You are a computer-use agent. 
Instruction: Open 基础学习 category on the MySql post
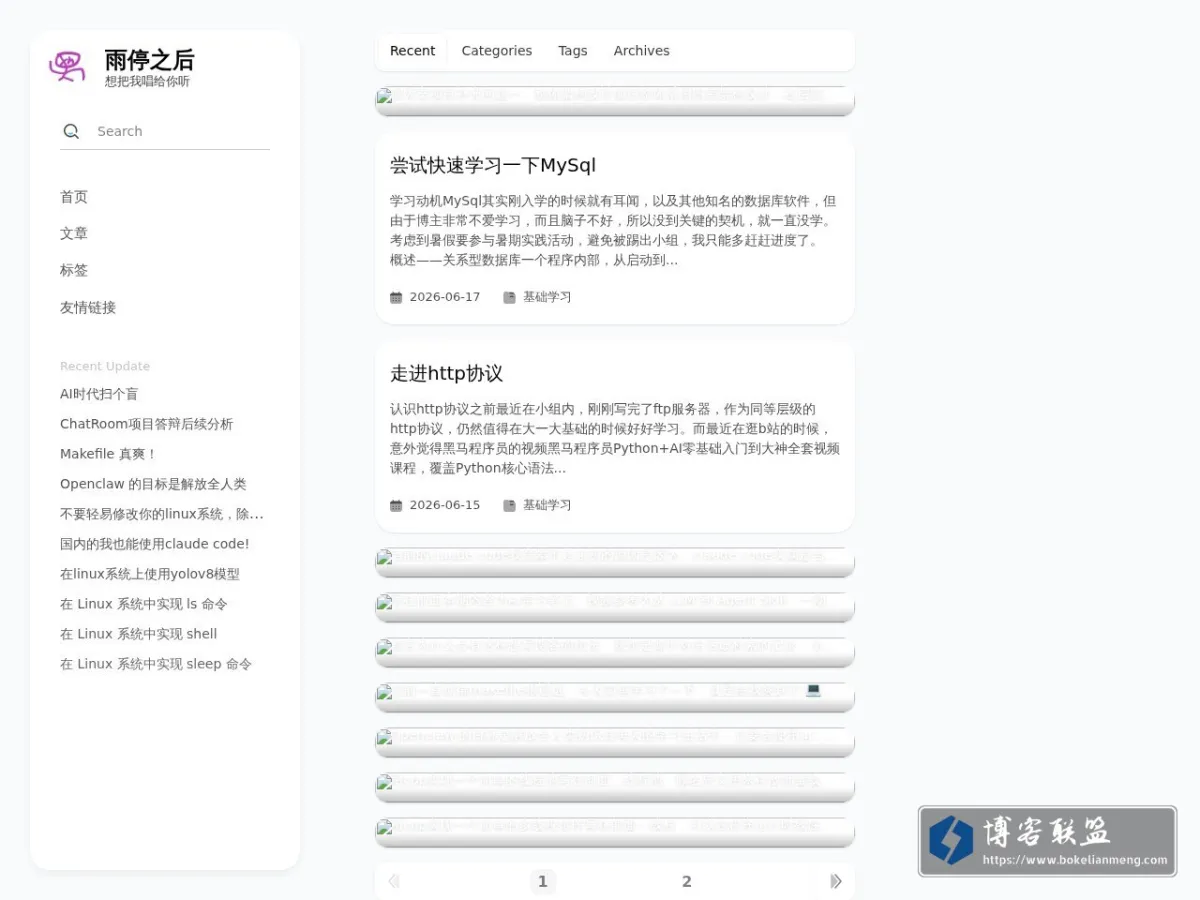coord(547,297)
